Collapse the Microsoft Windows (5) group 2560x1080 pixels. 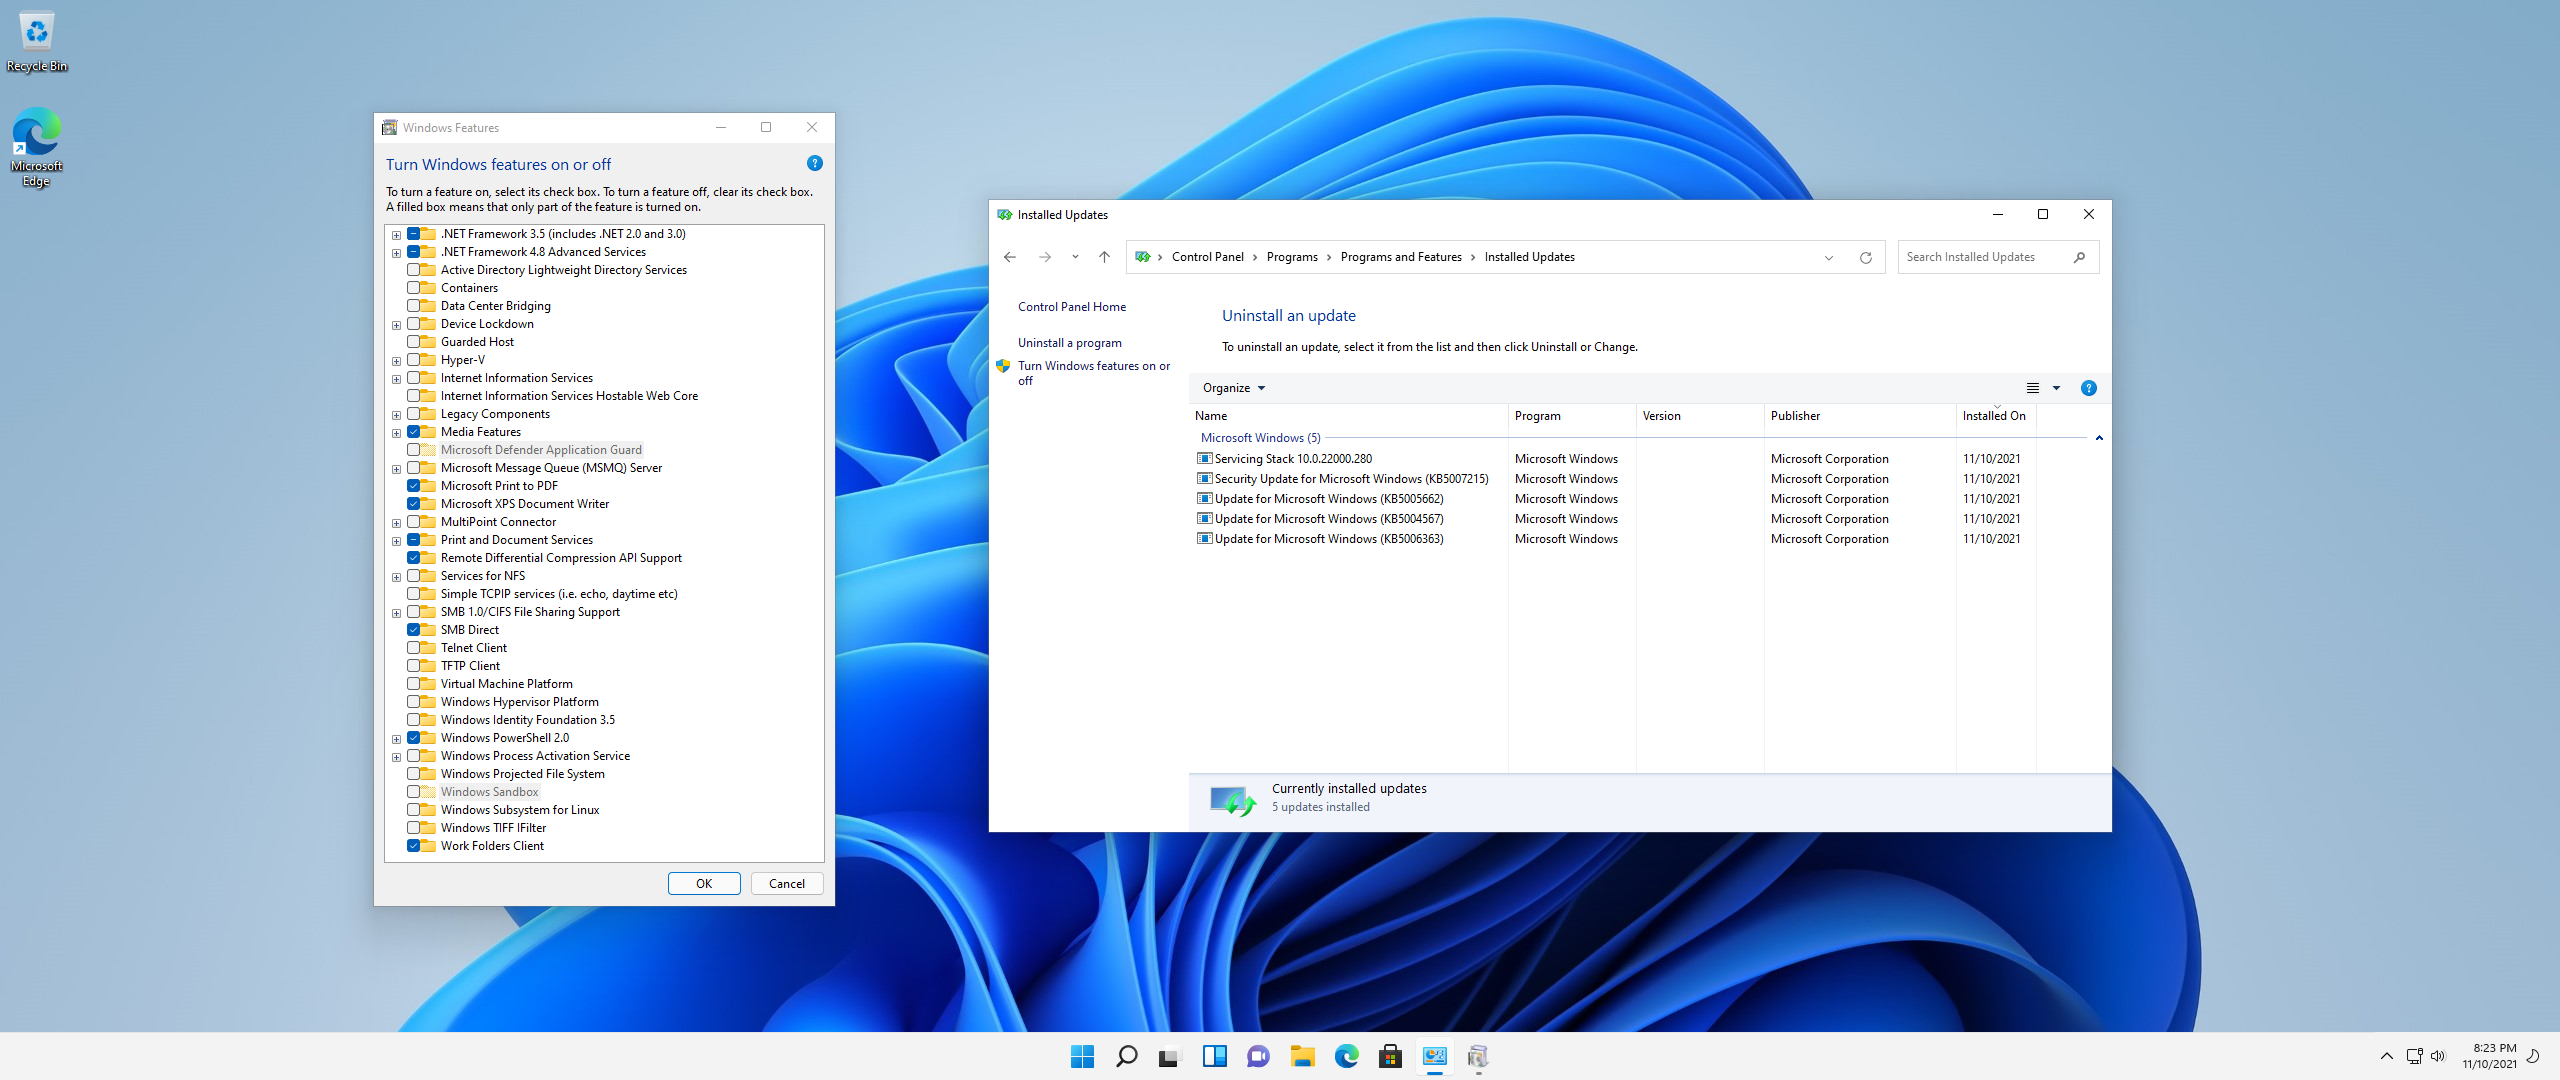click(2099, 438)
